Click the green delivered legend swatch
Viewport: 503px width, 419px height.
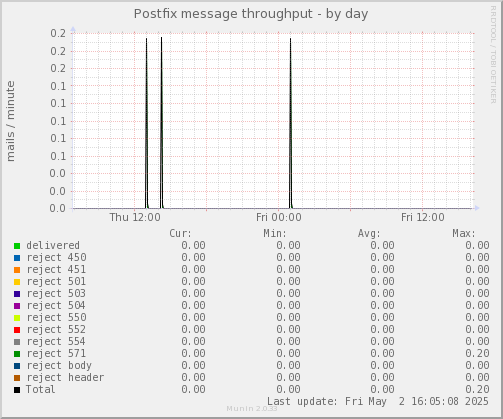(17, 246)
